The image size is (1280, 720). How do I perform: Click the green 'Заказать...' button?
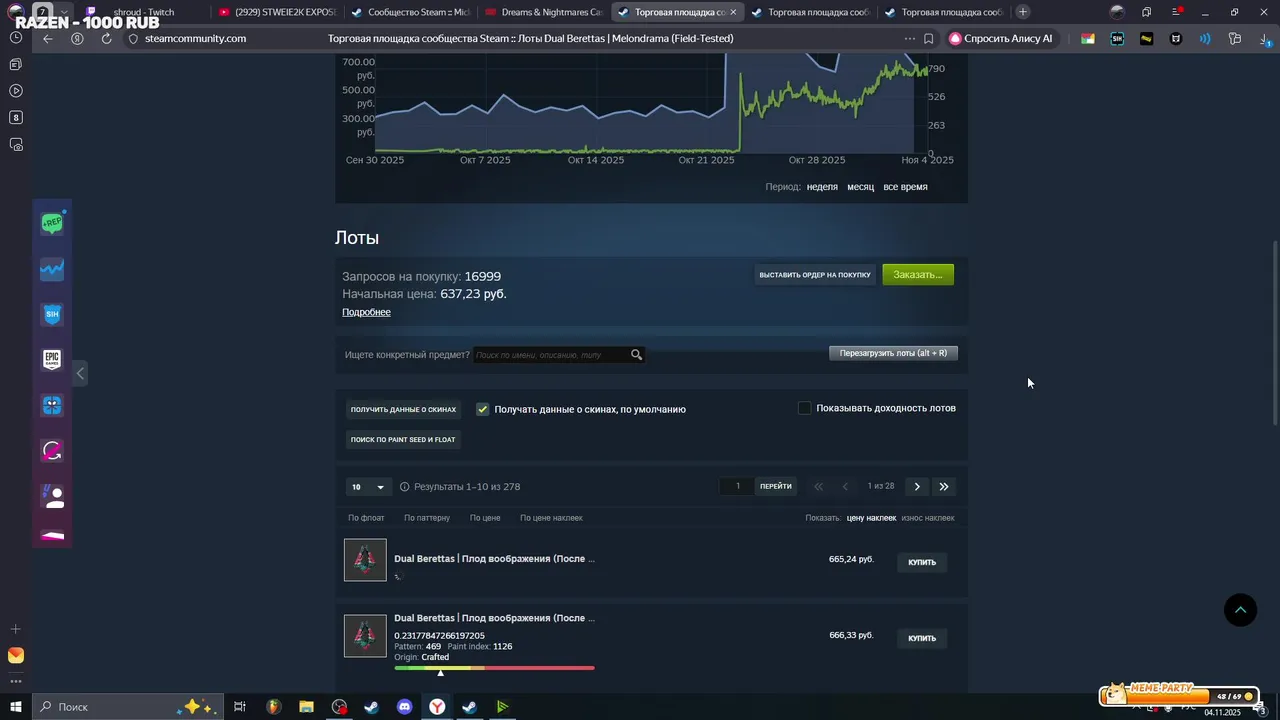[918, 275]
